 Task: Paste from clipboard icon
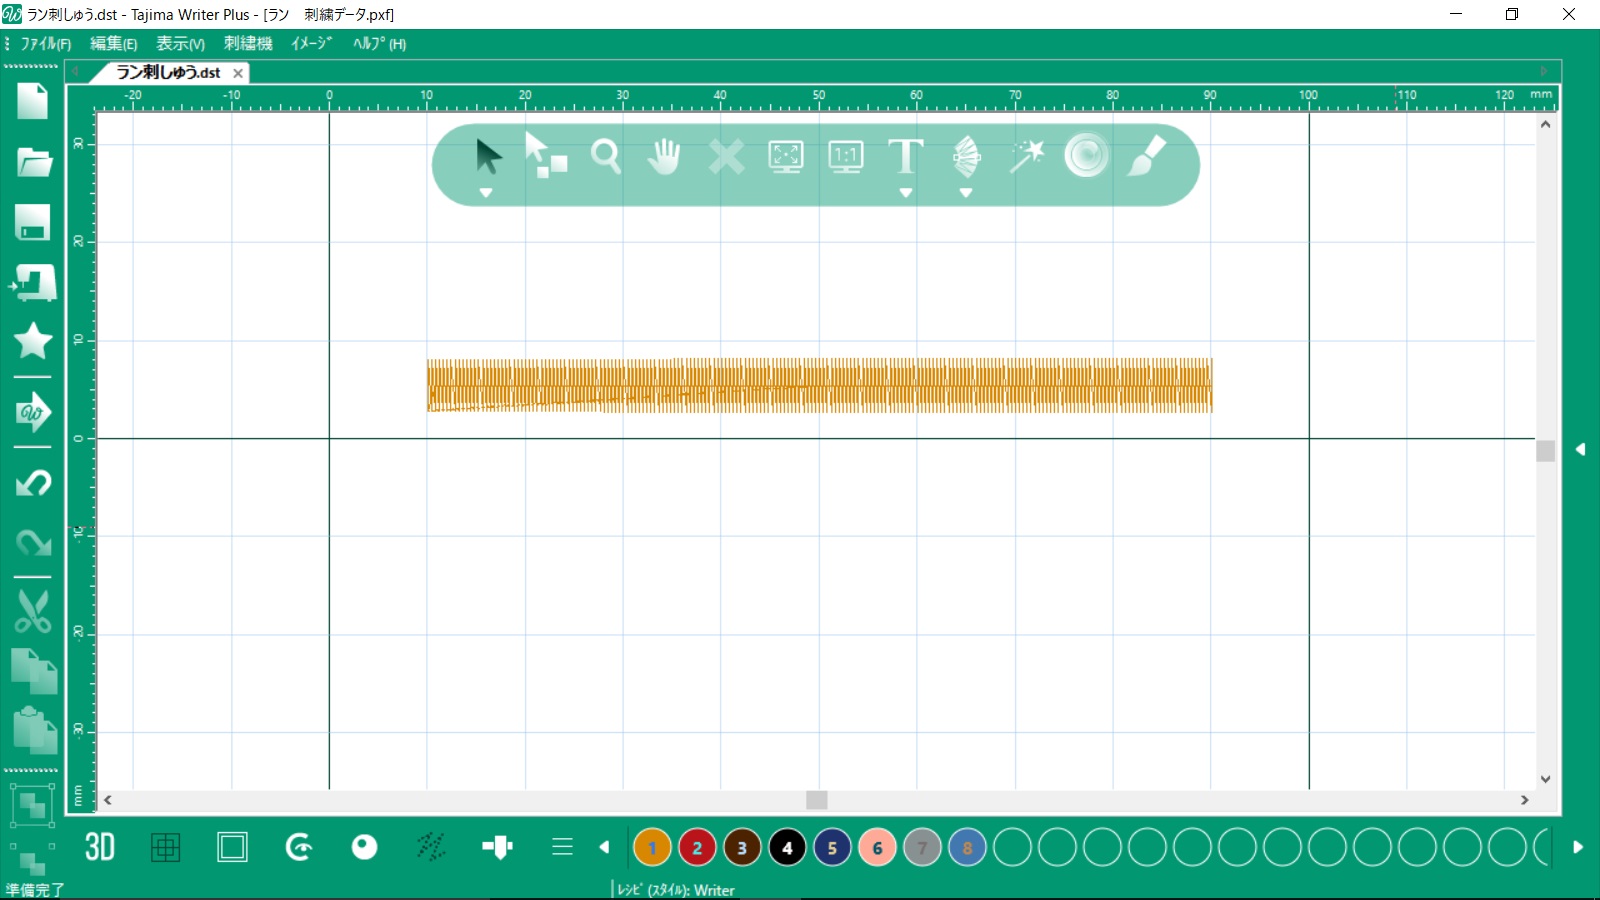[33, 731]
